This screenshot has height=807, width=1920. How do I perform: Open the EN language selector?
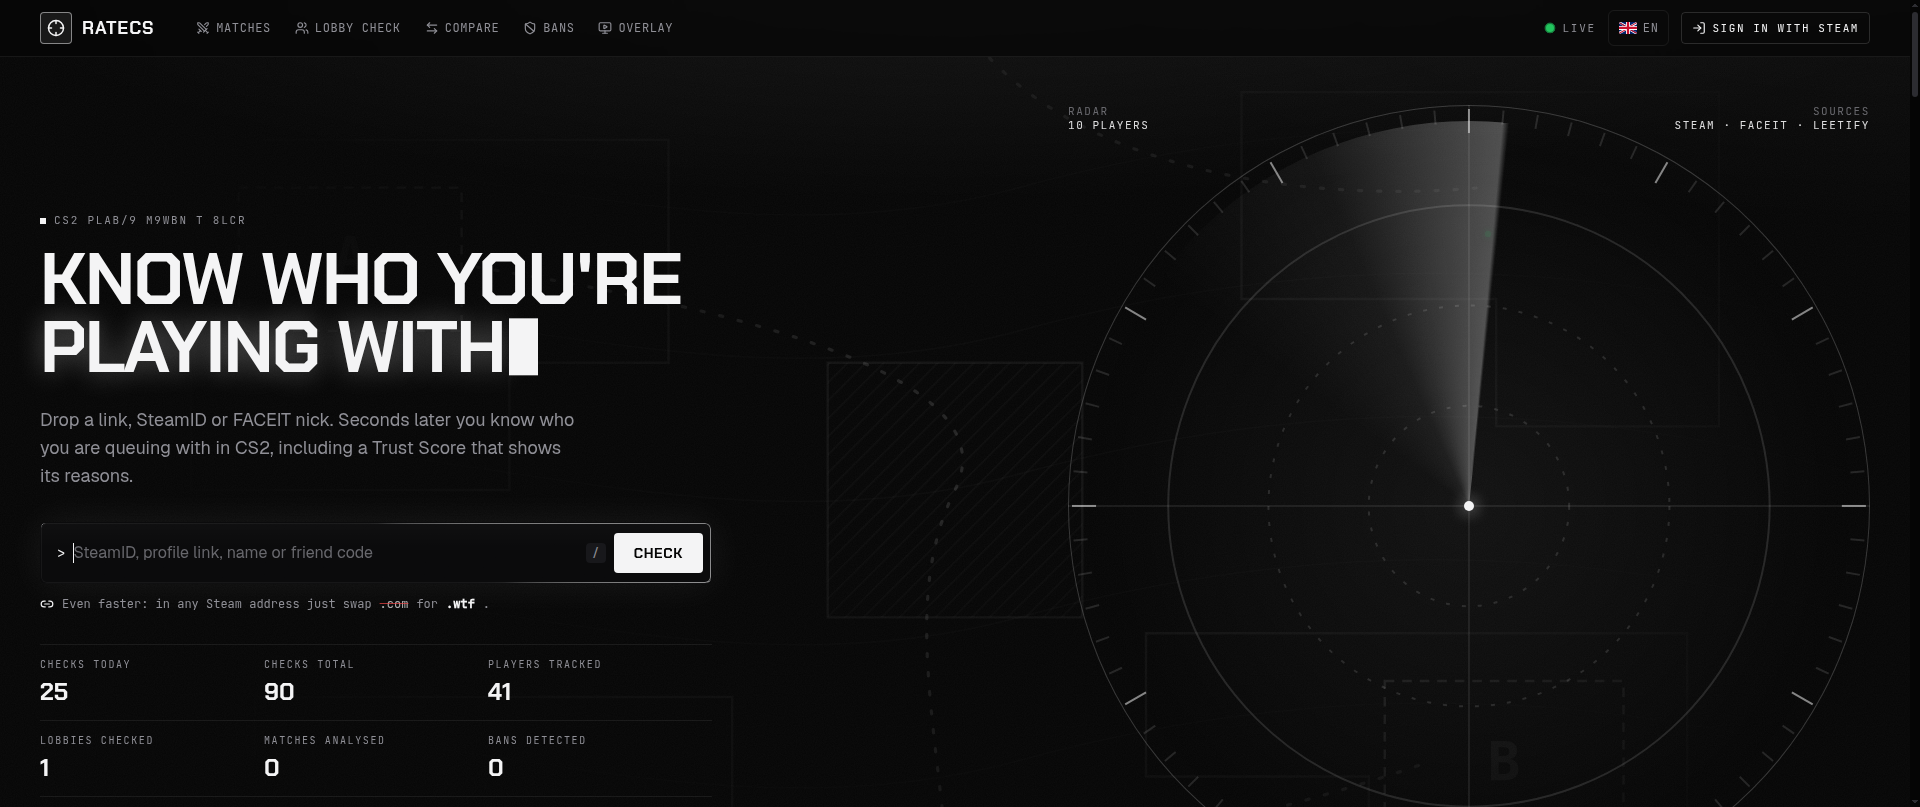coord(1638,28)
